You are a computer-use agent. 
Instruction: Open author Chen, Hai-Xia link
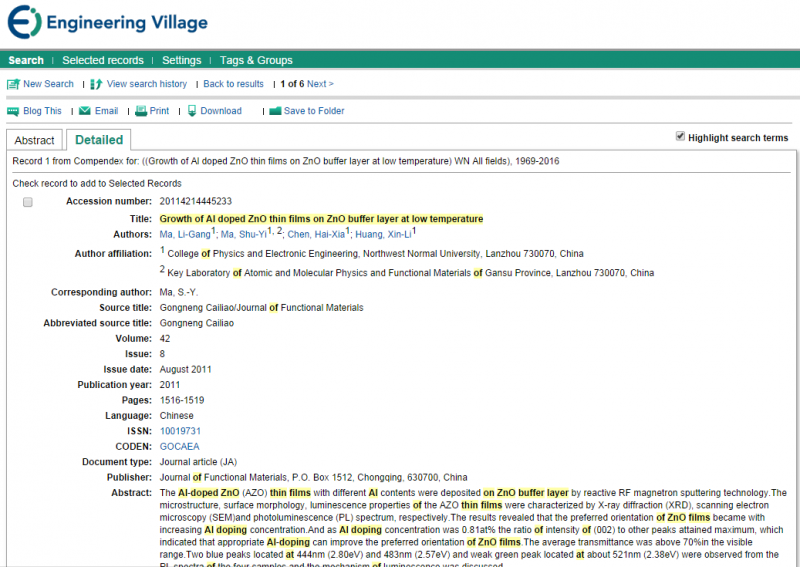pos(316,234)
